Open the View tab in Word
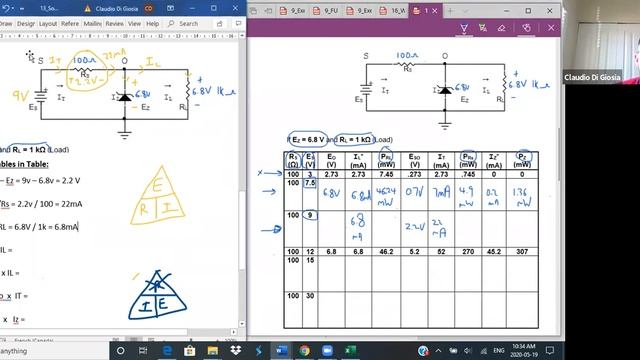The image size is (640, 360). pyautogui.click(x=134, y=24)
